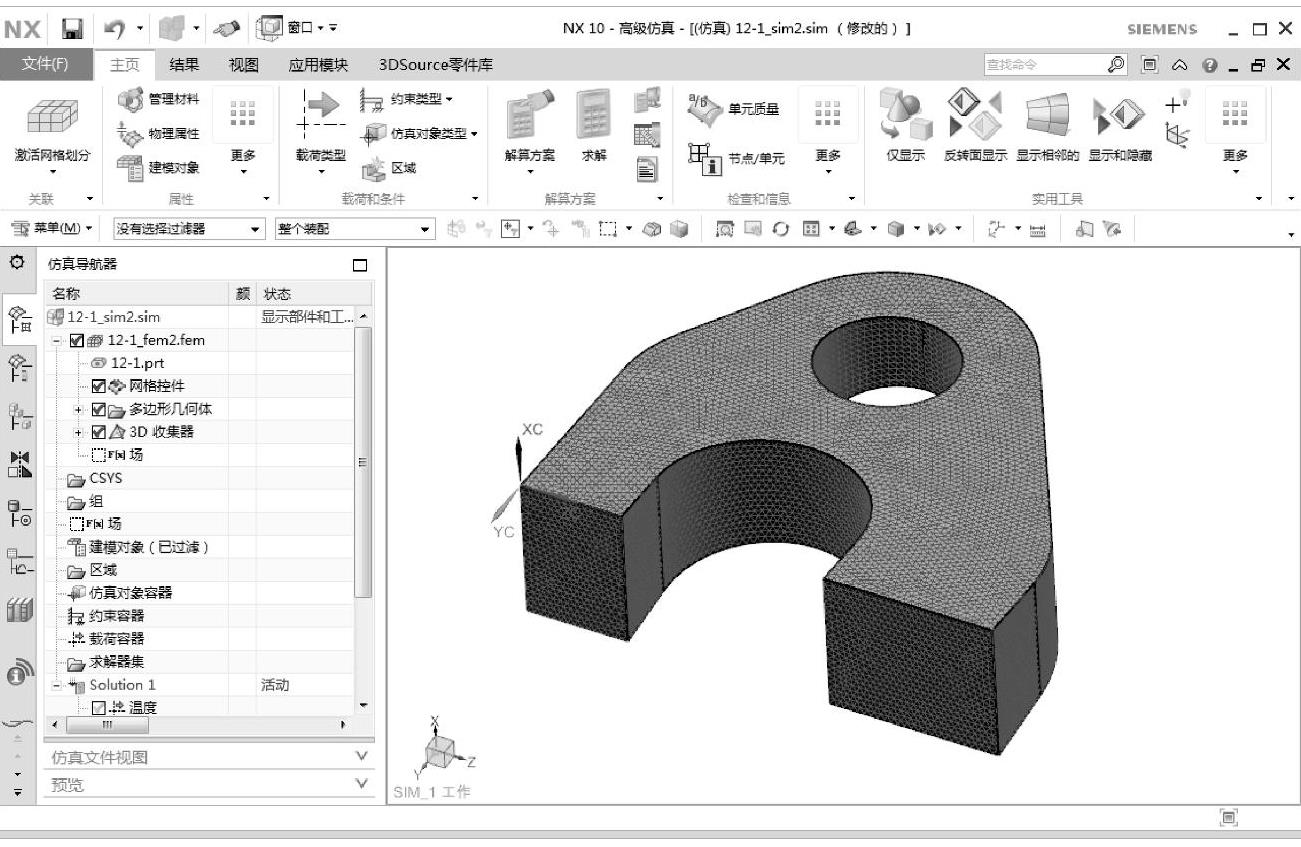Toggle the 3D Collectors (3D 收集器) checkbox
The image size is (1301, 847).
click(x=99, y=432)
